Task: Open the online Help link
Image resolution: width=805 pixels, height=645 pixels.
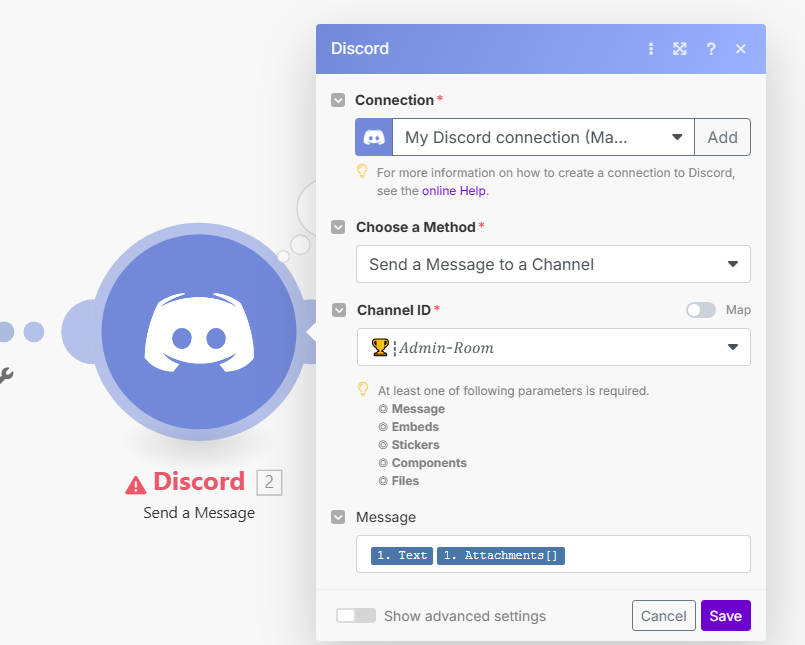Action: tap(454, 191)
